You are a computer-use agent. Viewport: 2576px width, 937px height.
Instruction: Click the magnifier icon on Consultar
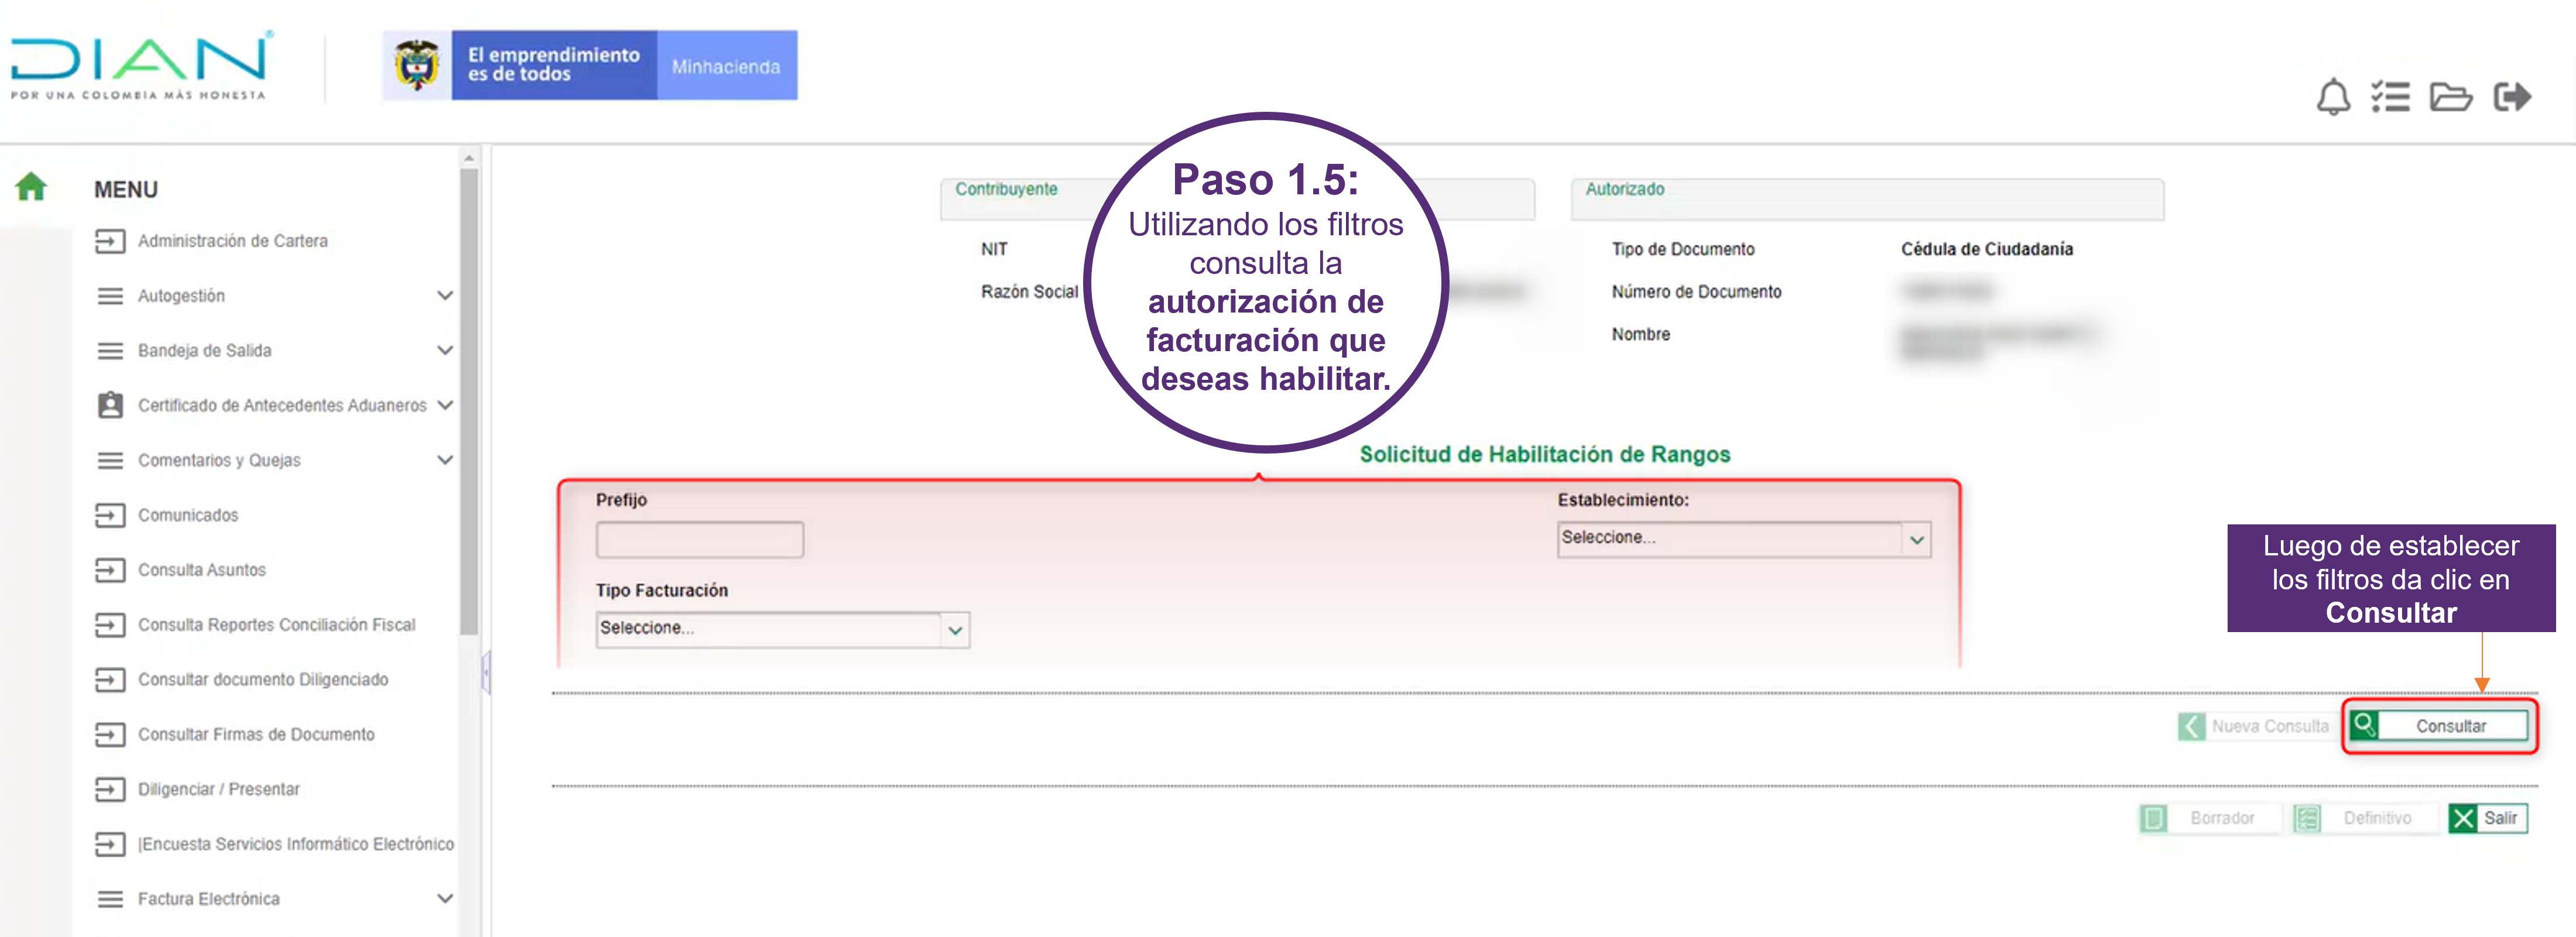pos(2364,725)
